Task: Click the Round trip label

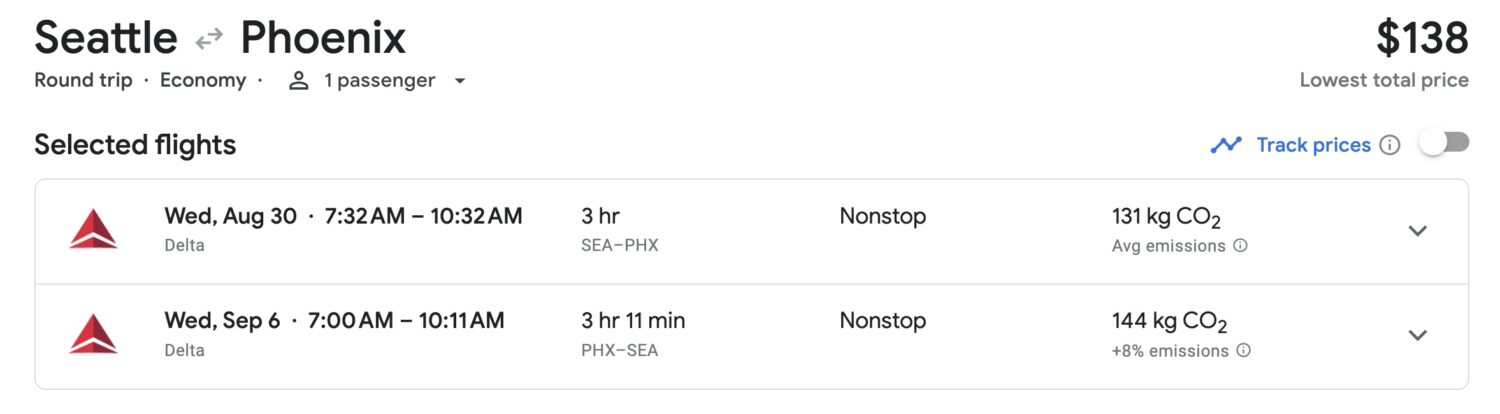Action: coord(83,81)
